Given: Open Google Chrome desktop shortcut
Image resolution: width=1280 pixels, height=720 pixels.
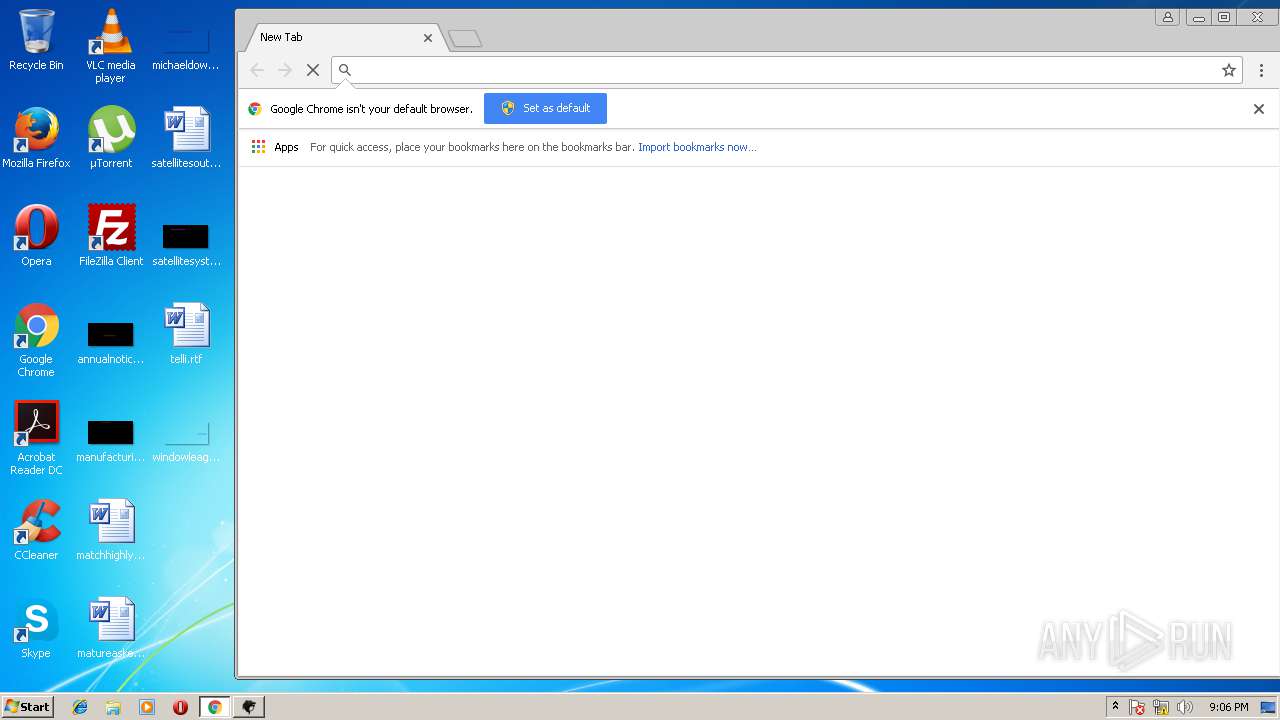Looking at the screenshot, I should click(36, 340).
